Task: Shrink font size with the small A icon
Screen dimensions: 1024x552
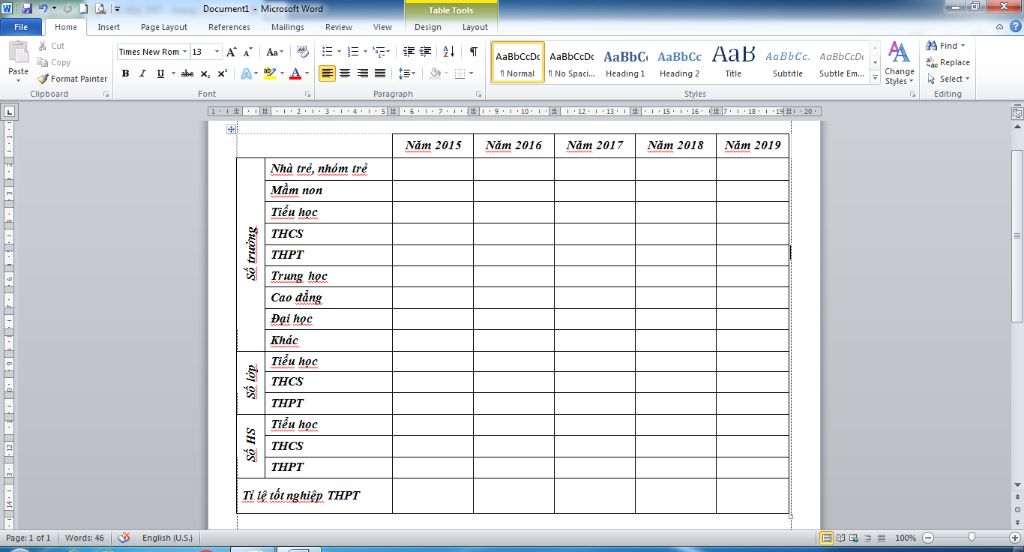Action: click(x=248, y=52)
